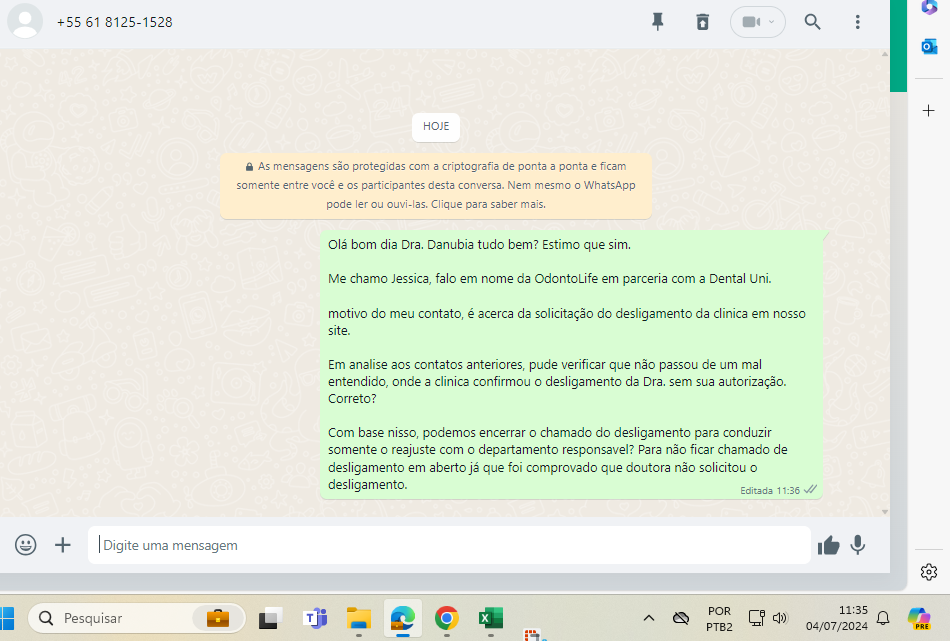Click the trash delete chat icon

702,22
